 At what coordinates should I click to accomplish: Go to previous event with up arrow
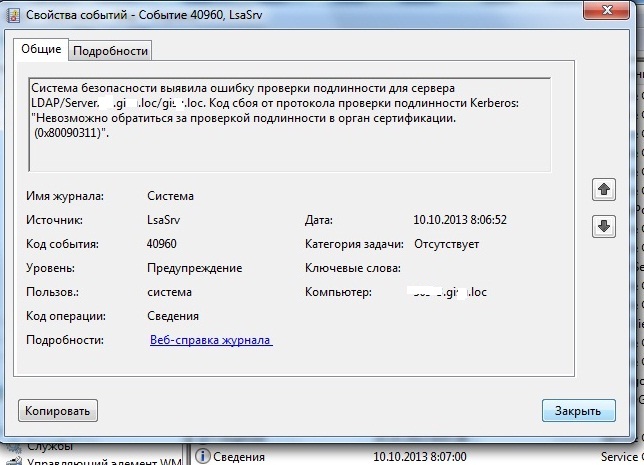point(604,189)
